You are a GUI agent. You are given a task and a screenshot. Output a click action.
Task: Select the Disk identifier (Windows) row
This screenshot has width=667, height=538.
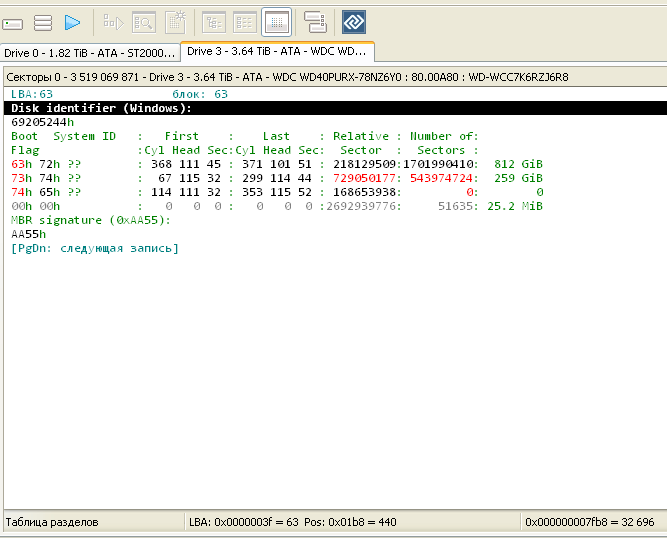(335, 108)
